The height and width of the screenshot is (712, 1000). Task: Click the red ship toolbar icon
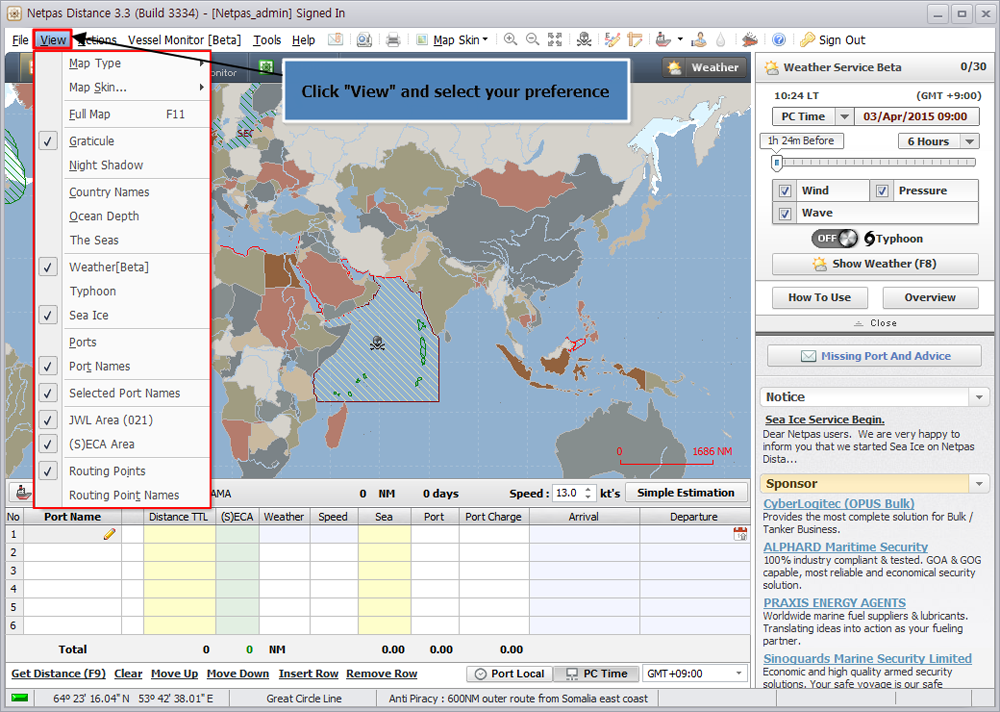pos(663,40)
